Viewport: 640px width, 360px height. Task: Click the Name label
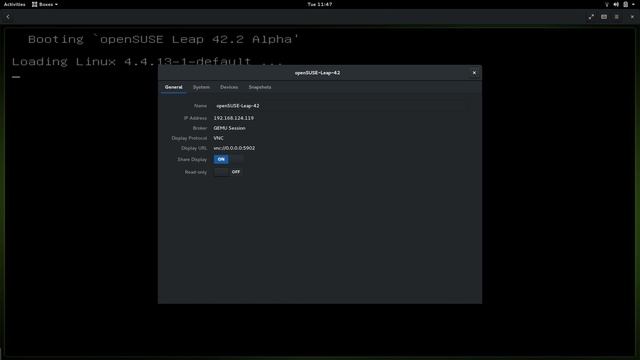200,106
